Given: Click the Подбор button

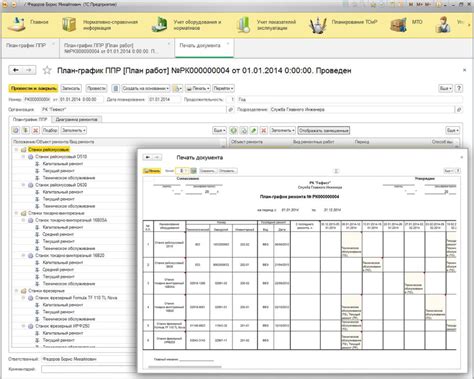Looking at the screenshot, I should coord(50,130).
